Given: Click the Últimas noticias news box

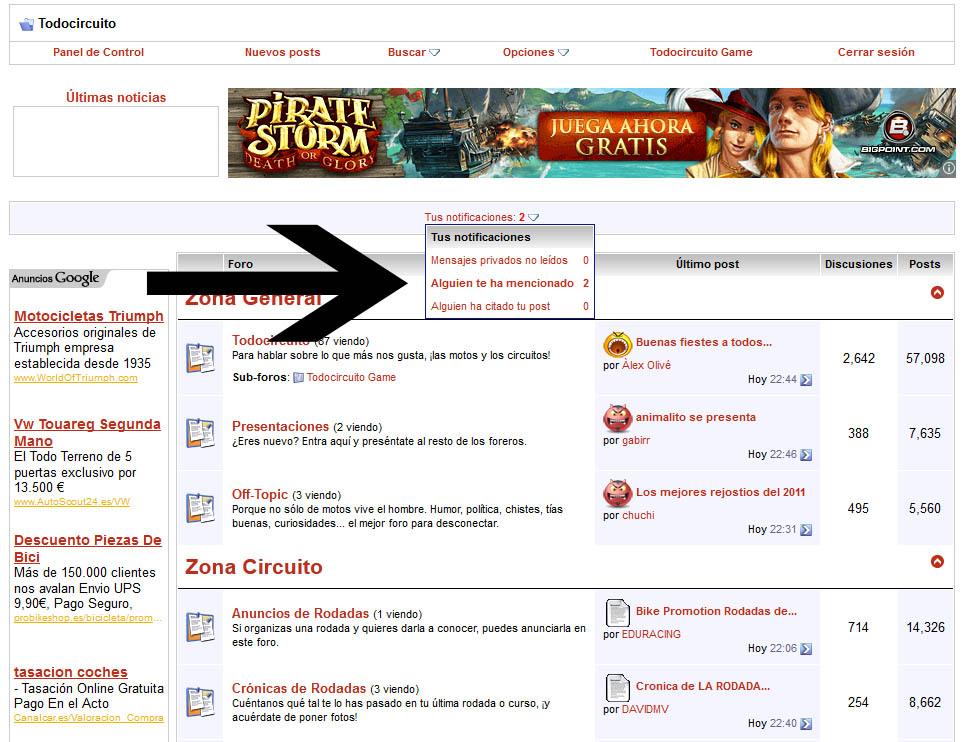Looking at the screenshot, I should tap(116, 141).
